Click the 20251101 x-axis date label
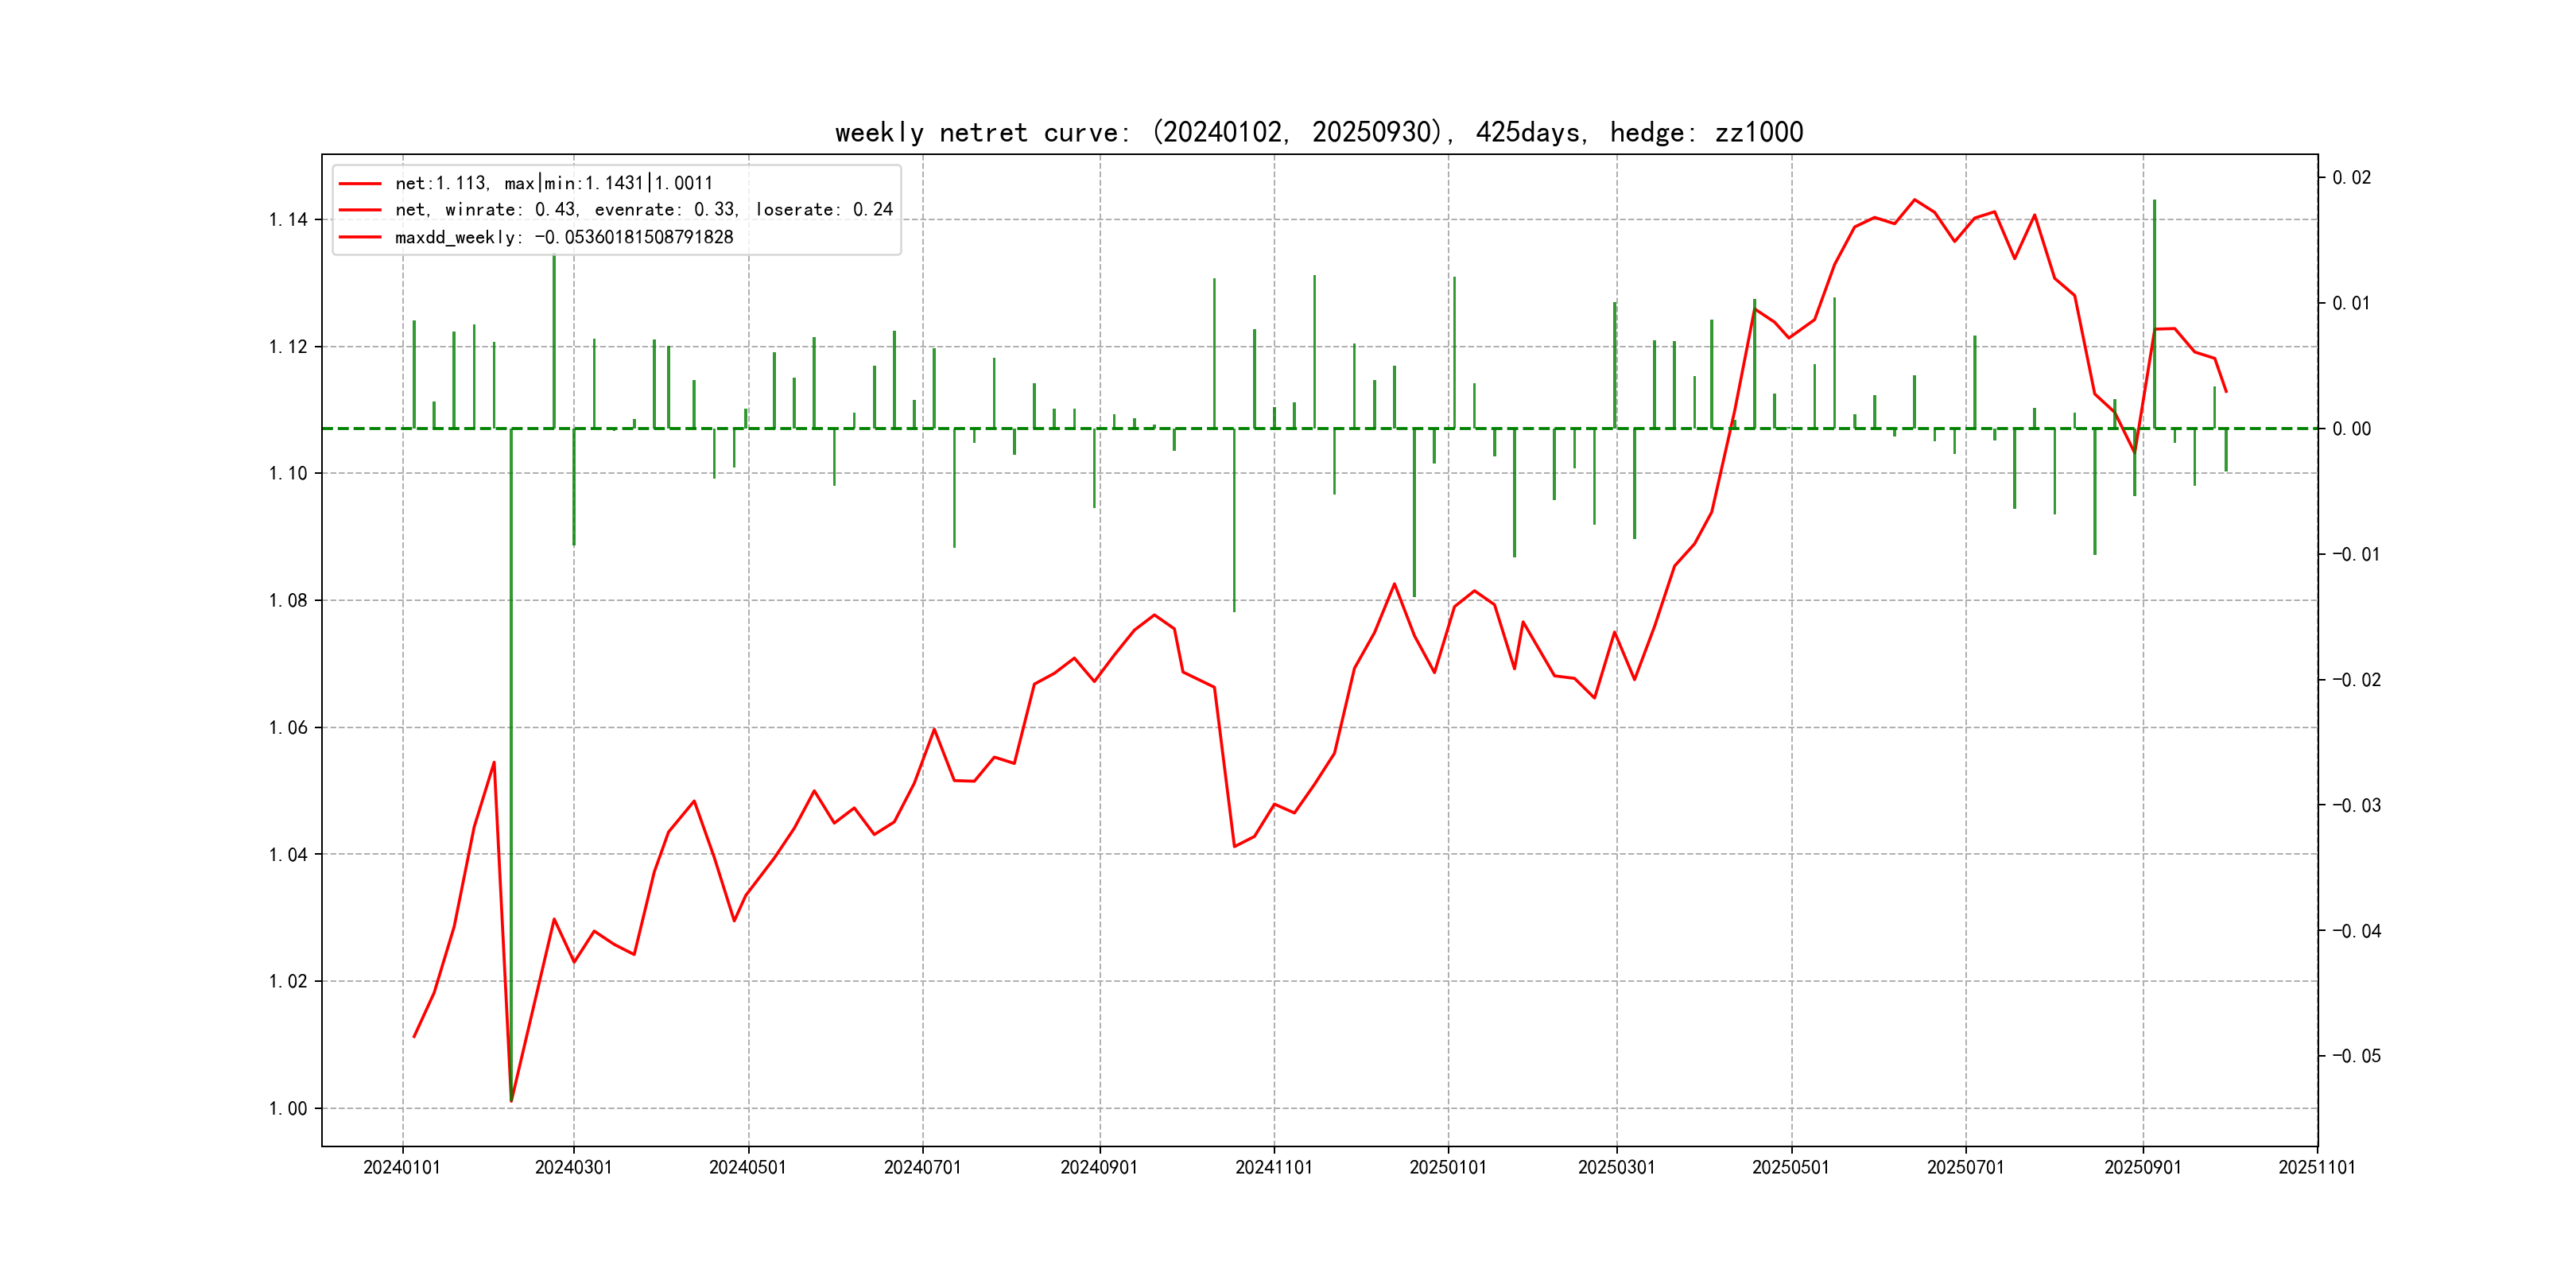 pyautogui.click(x=2316, y=1167)
